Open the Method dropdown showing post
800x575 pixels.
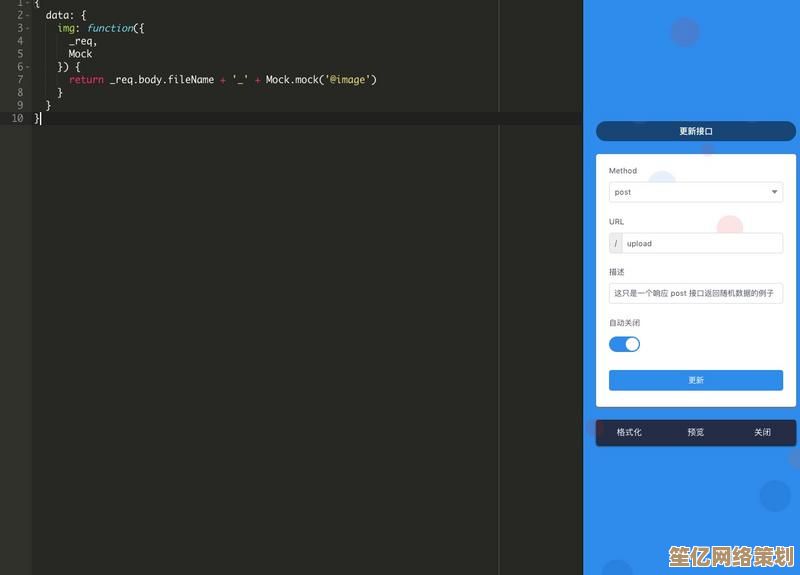(x=690, y=192)
